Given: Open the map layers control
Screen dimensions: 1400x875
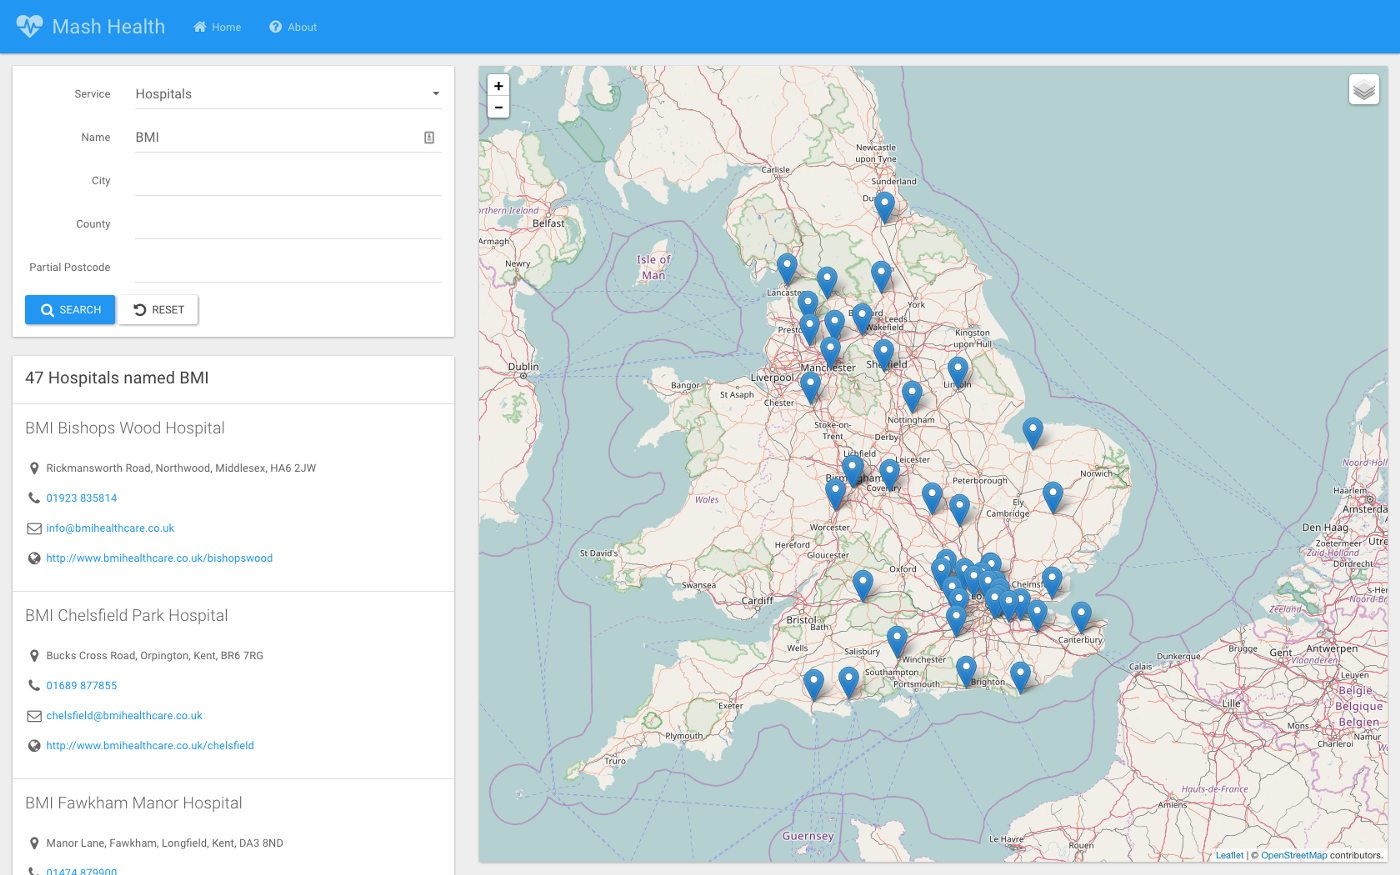Looking at the screenshot, I should click(1364, 90).
